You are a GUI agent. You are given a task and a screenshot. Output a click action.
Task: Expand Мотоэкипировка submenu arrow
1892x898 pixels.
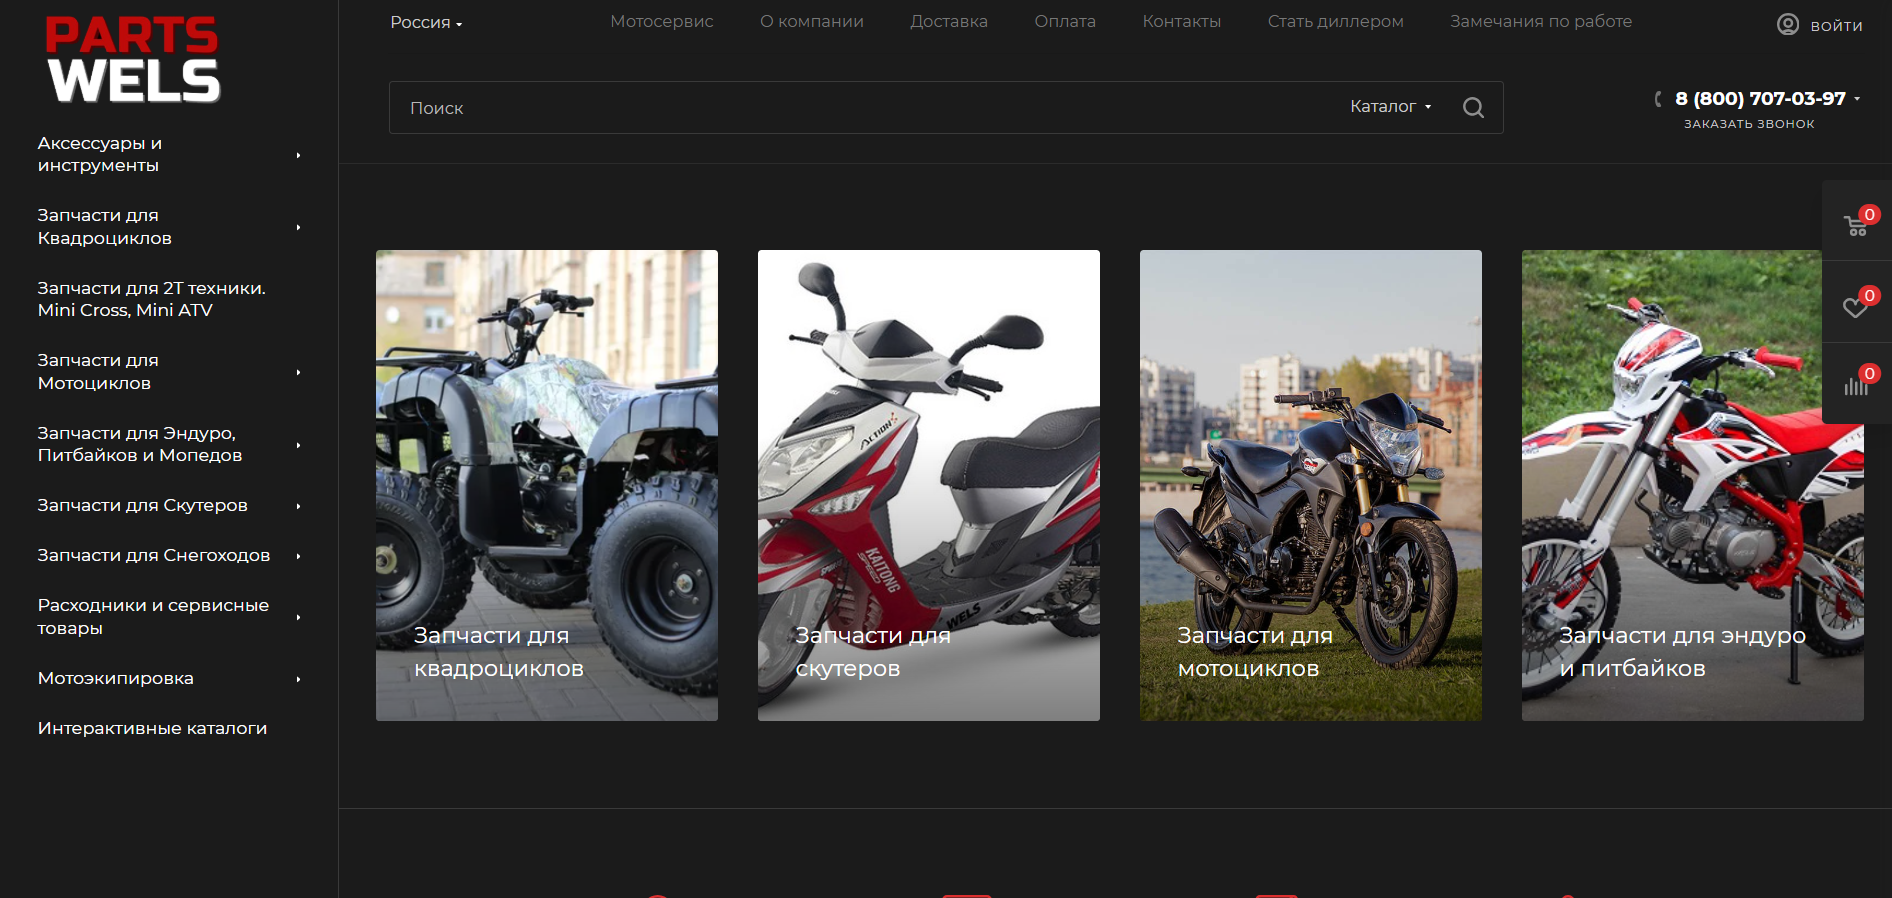click(298, 679)
